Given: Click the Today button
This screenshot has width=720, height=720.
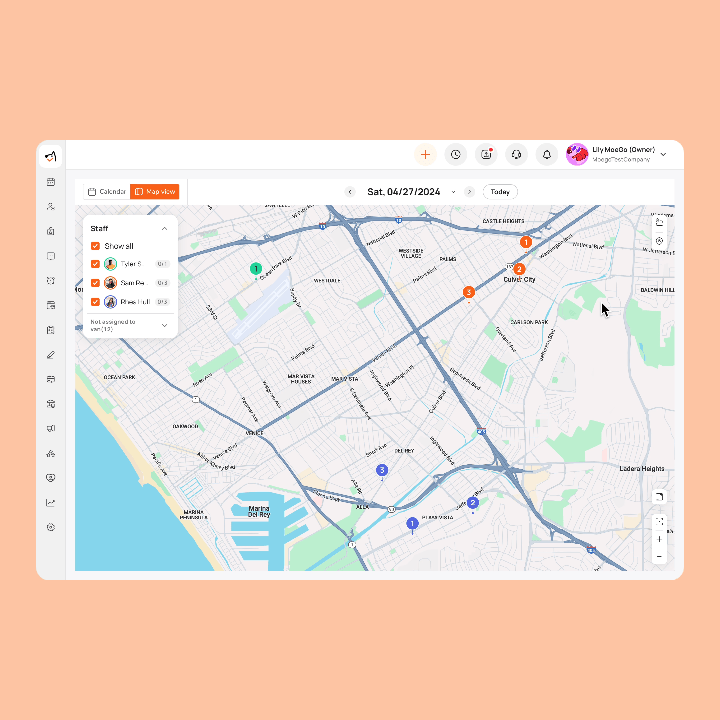Looking at the screenshot, I should pyautogui.click(x=500, y=192).
